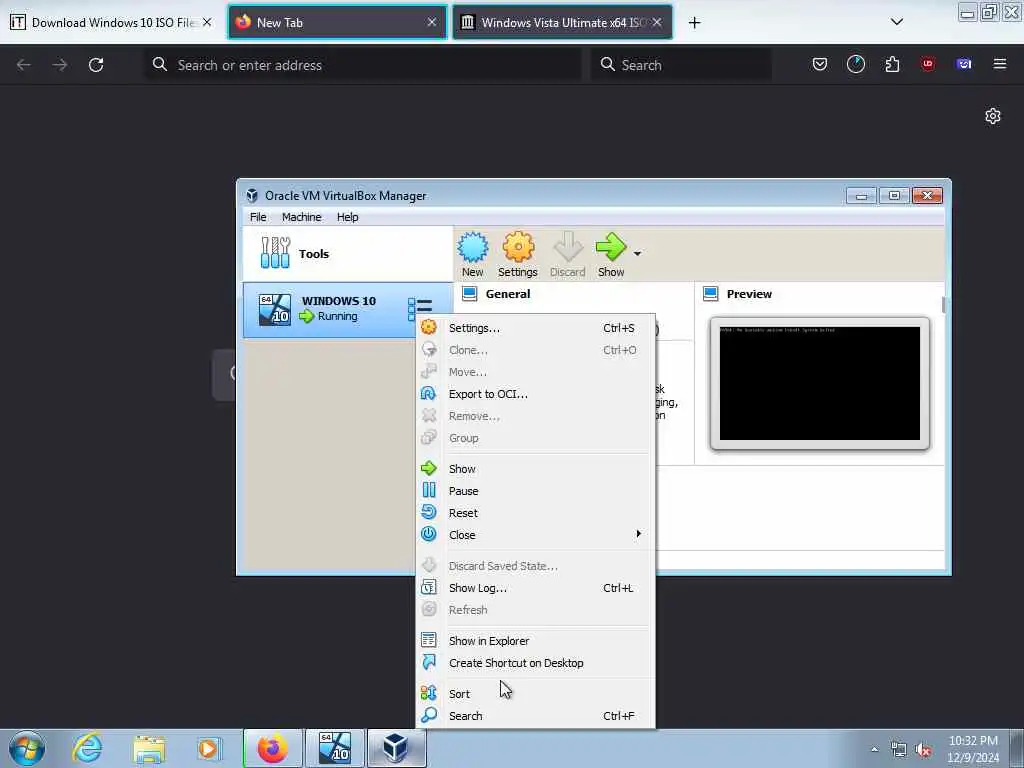Image resolution: width=1024 pixels, height=768 pixels.
Task: Click the magnifier icon beside Search menu entry
Action: 428,714
